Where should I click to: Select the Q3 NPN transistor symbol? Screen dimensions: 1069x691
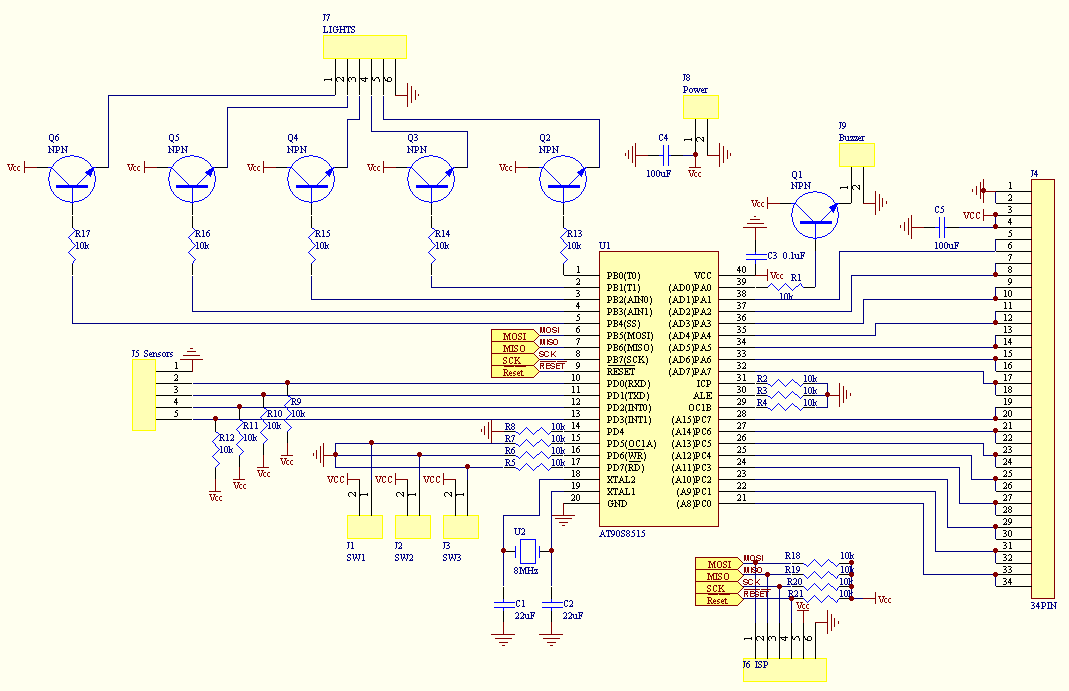pyautogui.click(x=431, y=179)
